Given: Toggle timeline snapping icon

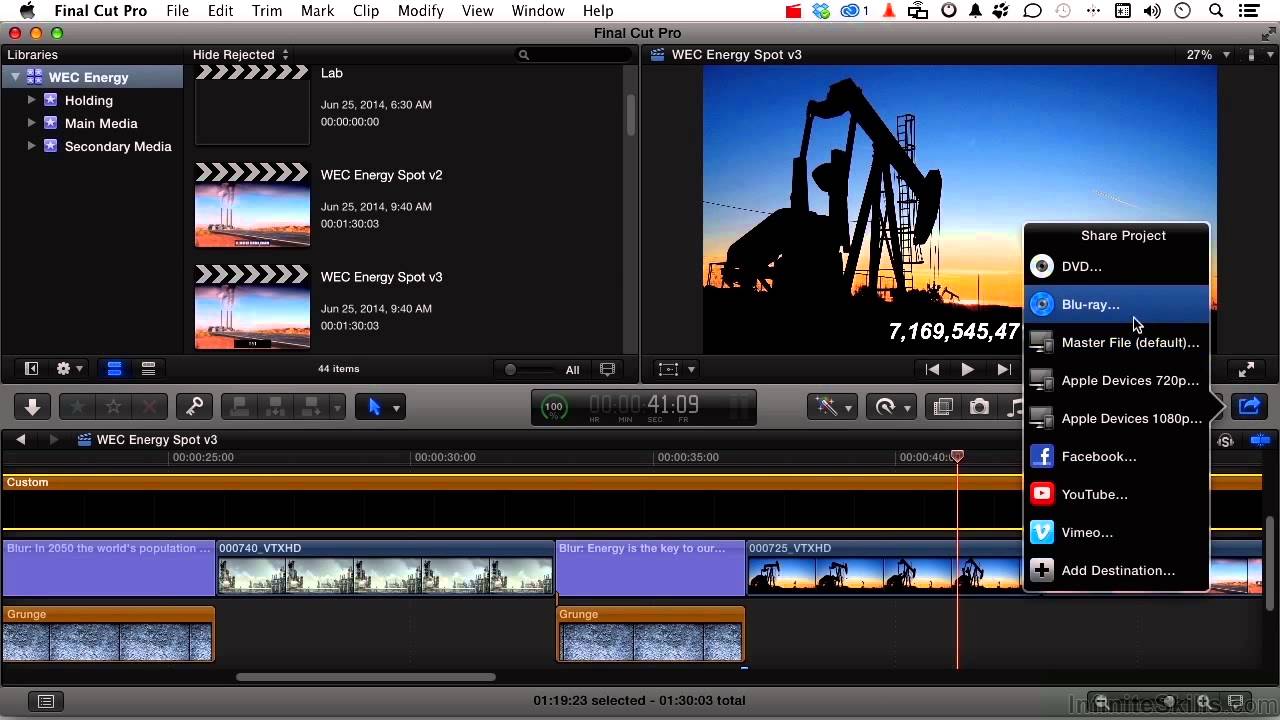Looking at the screenshot, I should tap(1260, 440).
